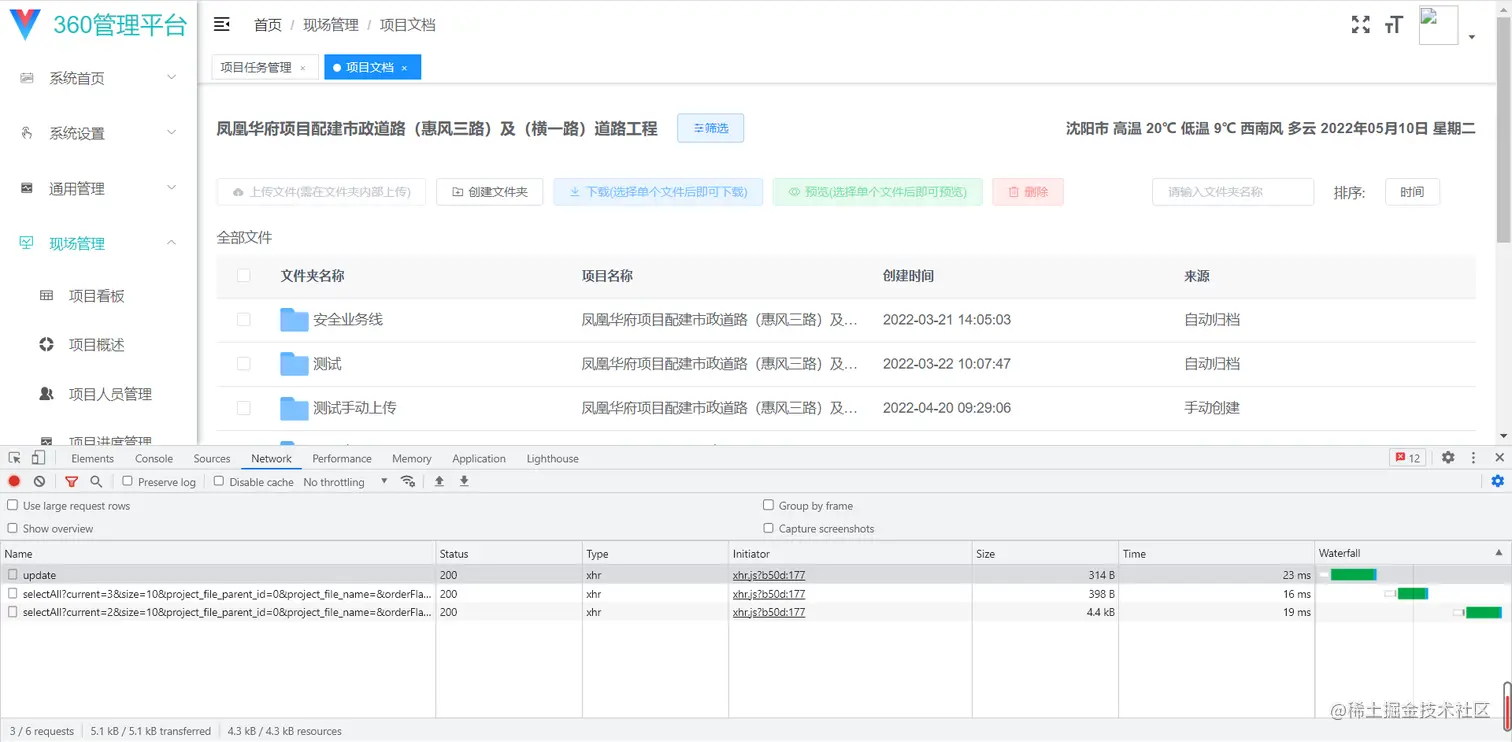Click the 筛选 filter button
Image resolution: width=1512 pixels, height=742 pixels.
[710, 128]
